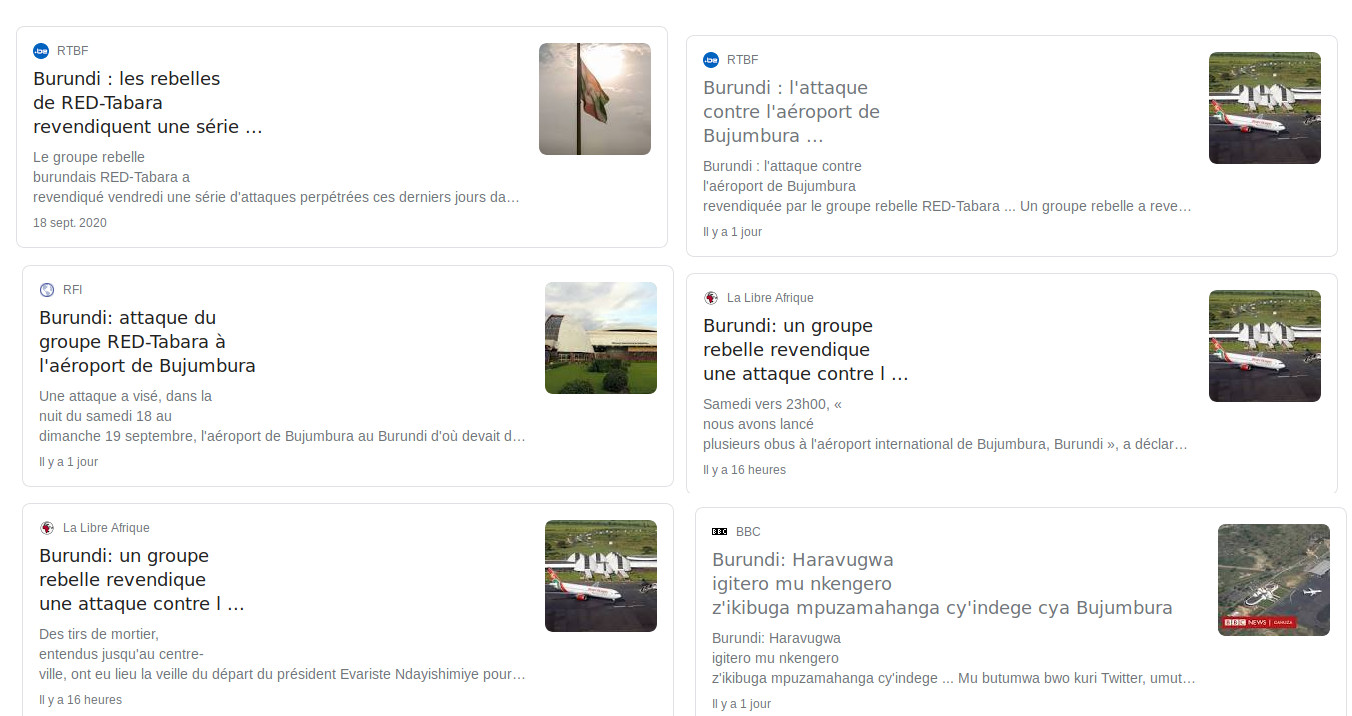Click the '18 sept. 2020' date label
The height and width of the screenshot is (716, 1352).
(x=70, y=223)
